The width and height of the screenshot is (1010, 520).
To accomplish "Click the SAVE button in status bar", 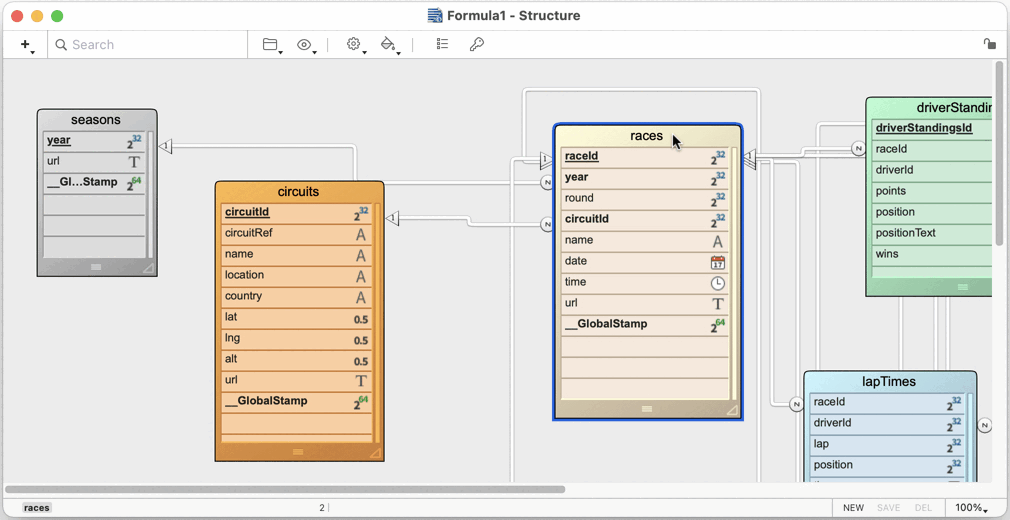I will [x=888, y=508].
